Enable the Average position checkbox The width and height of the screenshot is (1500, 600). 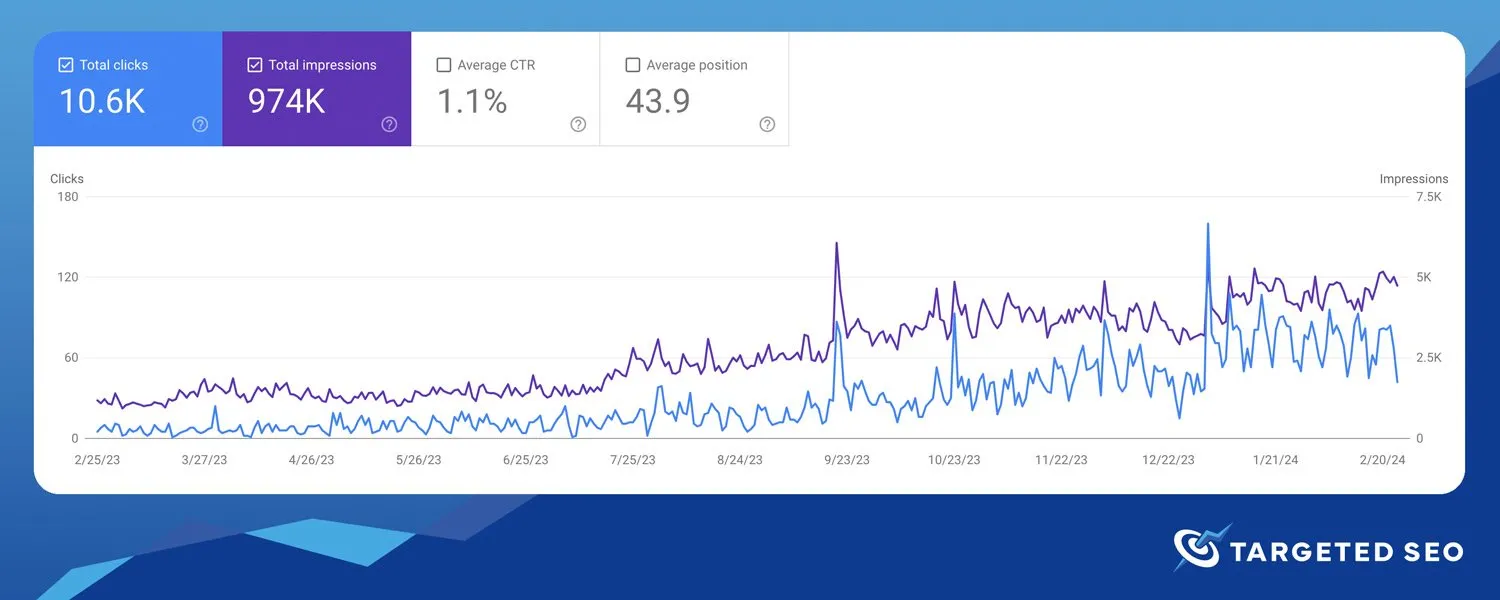pyautogui.click(x=633, y=65)
